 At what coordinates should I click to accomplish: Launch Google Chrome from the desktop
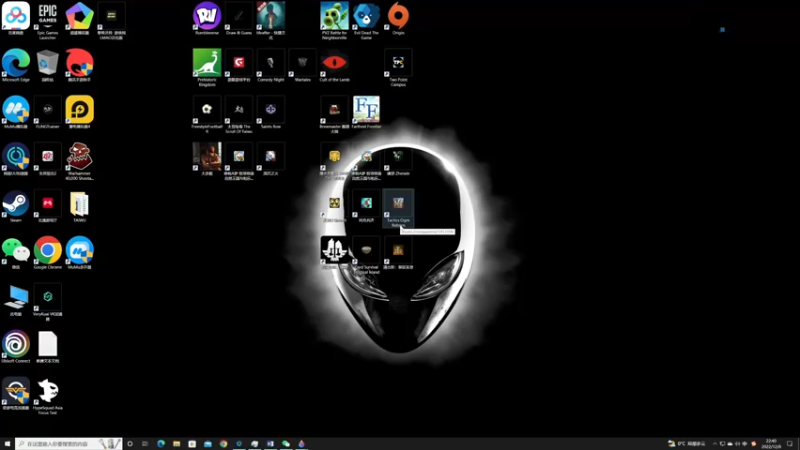click(47, 253)
